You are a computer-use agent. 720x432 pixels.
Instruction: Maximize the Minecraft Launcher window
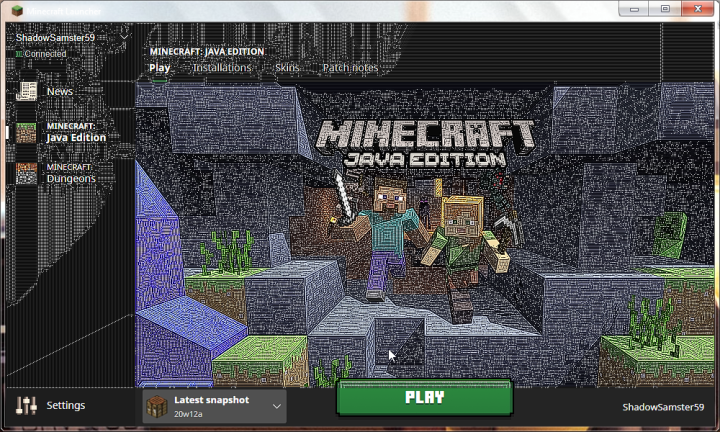[665, 9]
